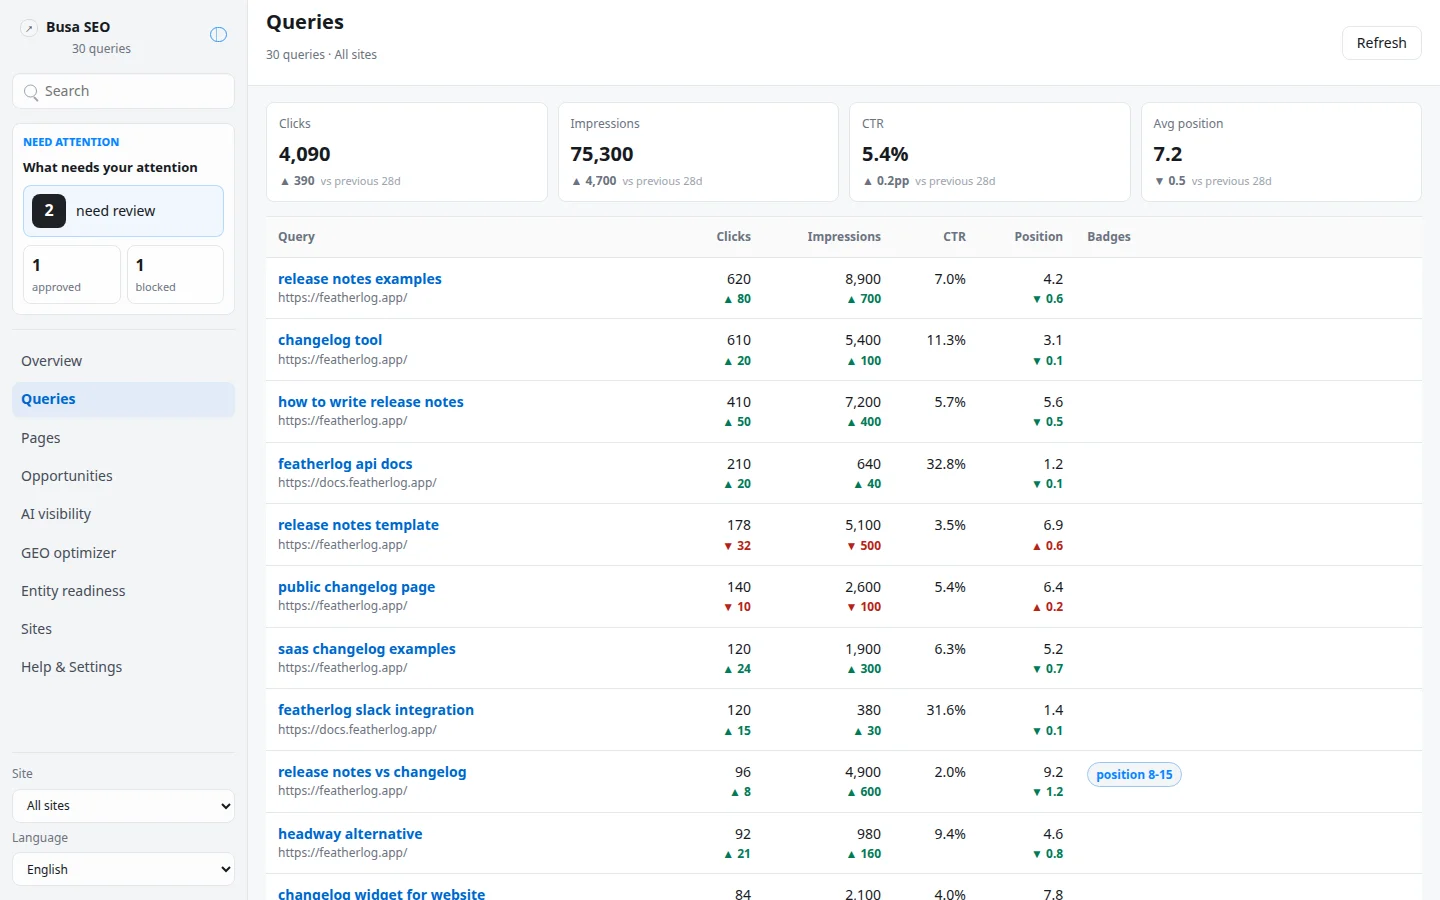This screenshot has width=1440, height=900.
Task: Go to the Overview page
Action: pos(123,361)
